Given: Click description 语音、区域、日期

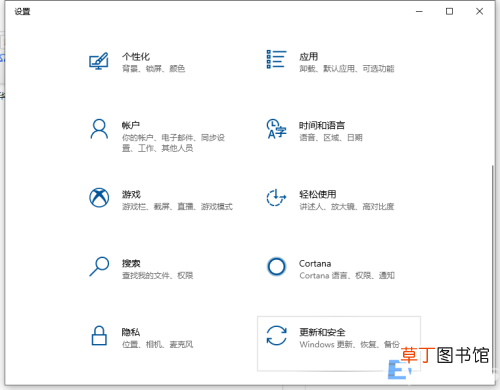Looking at the screenshot, I should (331, 138).
